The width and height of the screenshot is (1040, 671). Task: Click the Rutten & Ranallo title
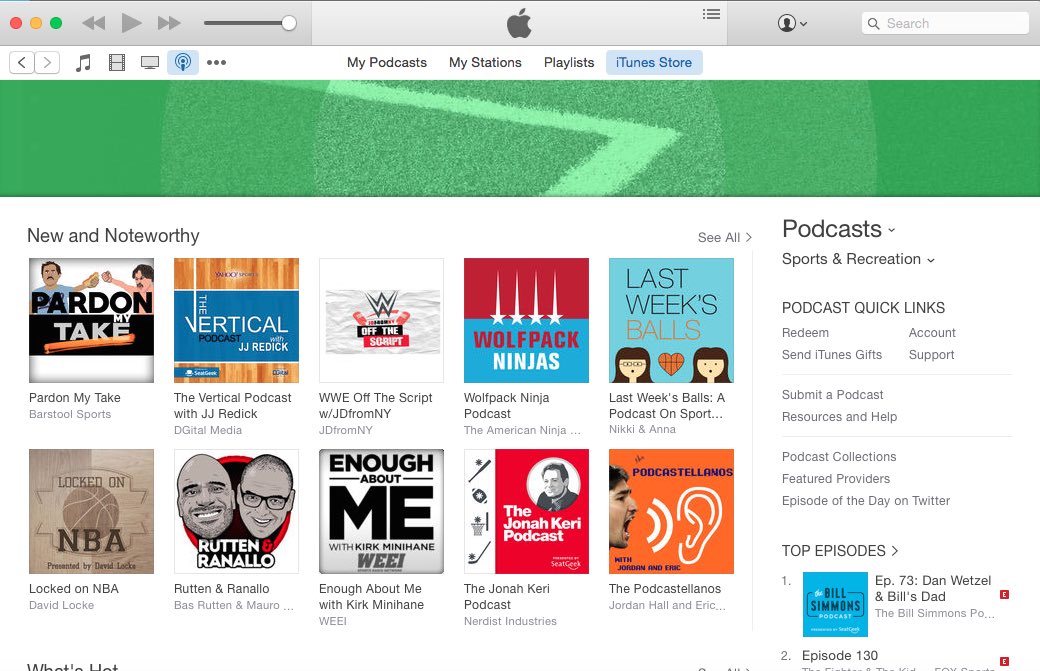222,589
